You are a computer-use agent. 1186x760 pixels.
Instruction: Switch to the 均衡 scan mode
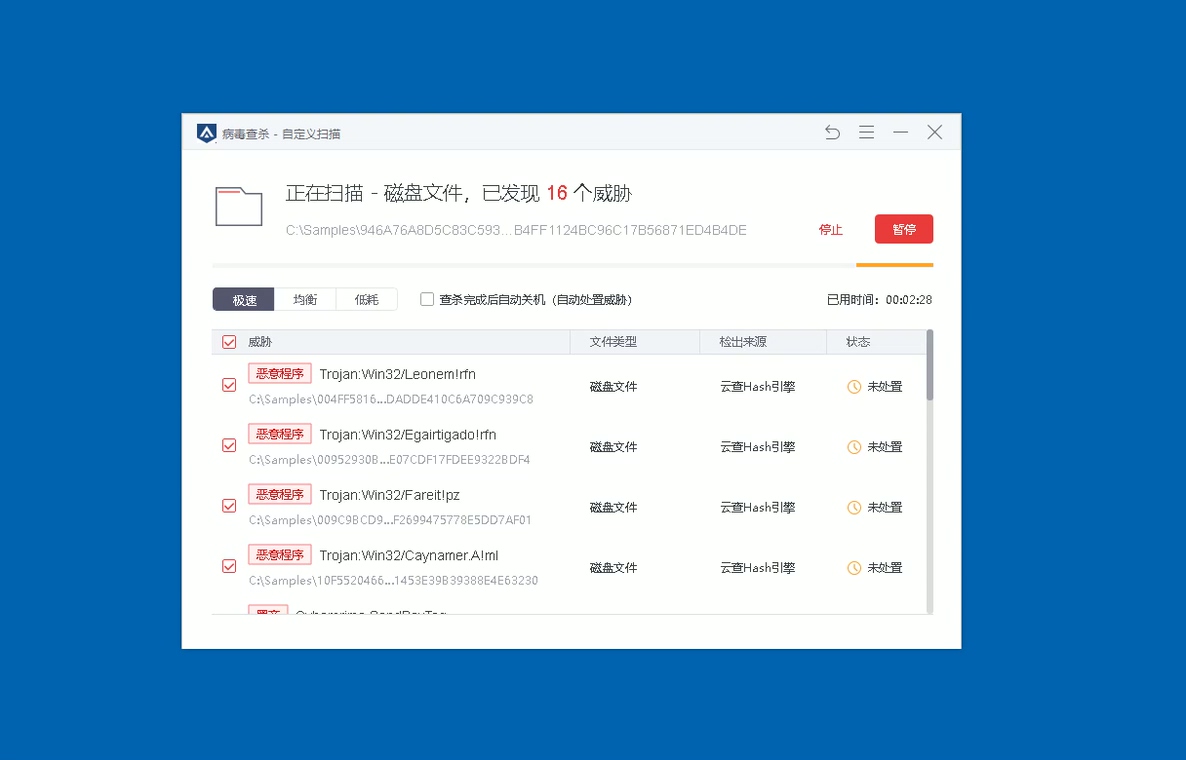coord(305,299)
